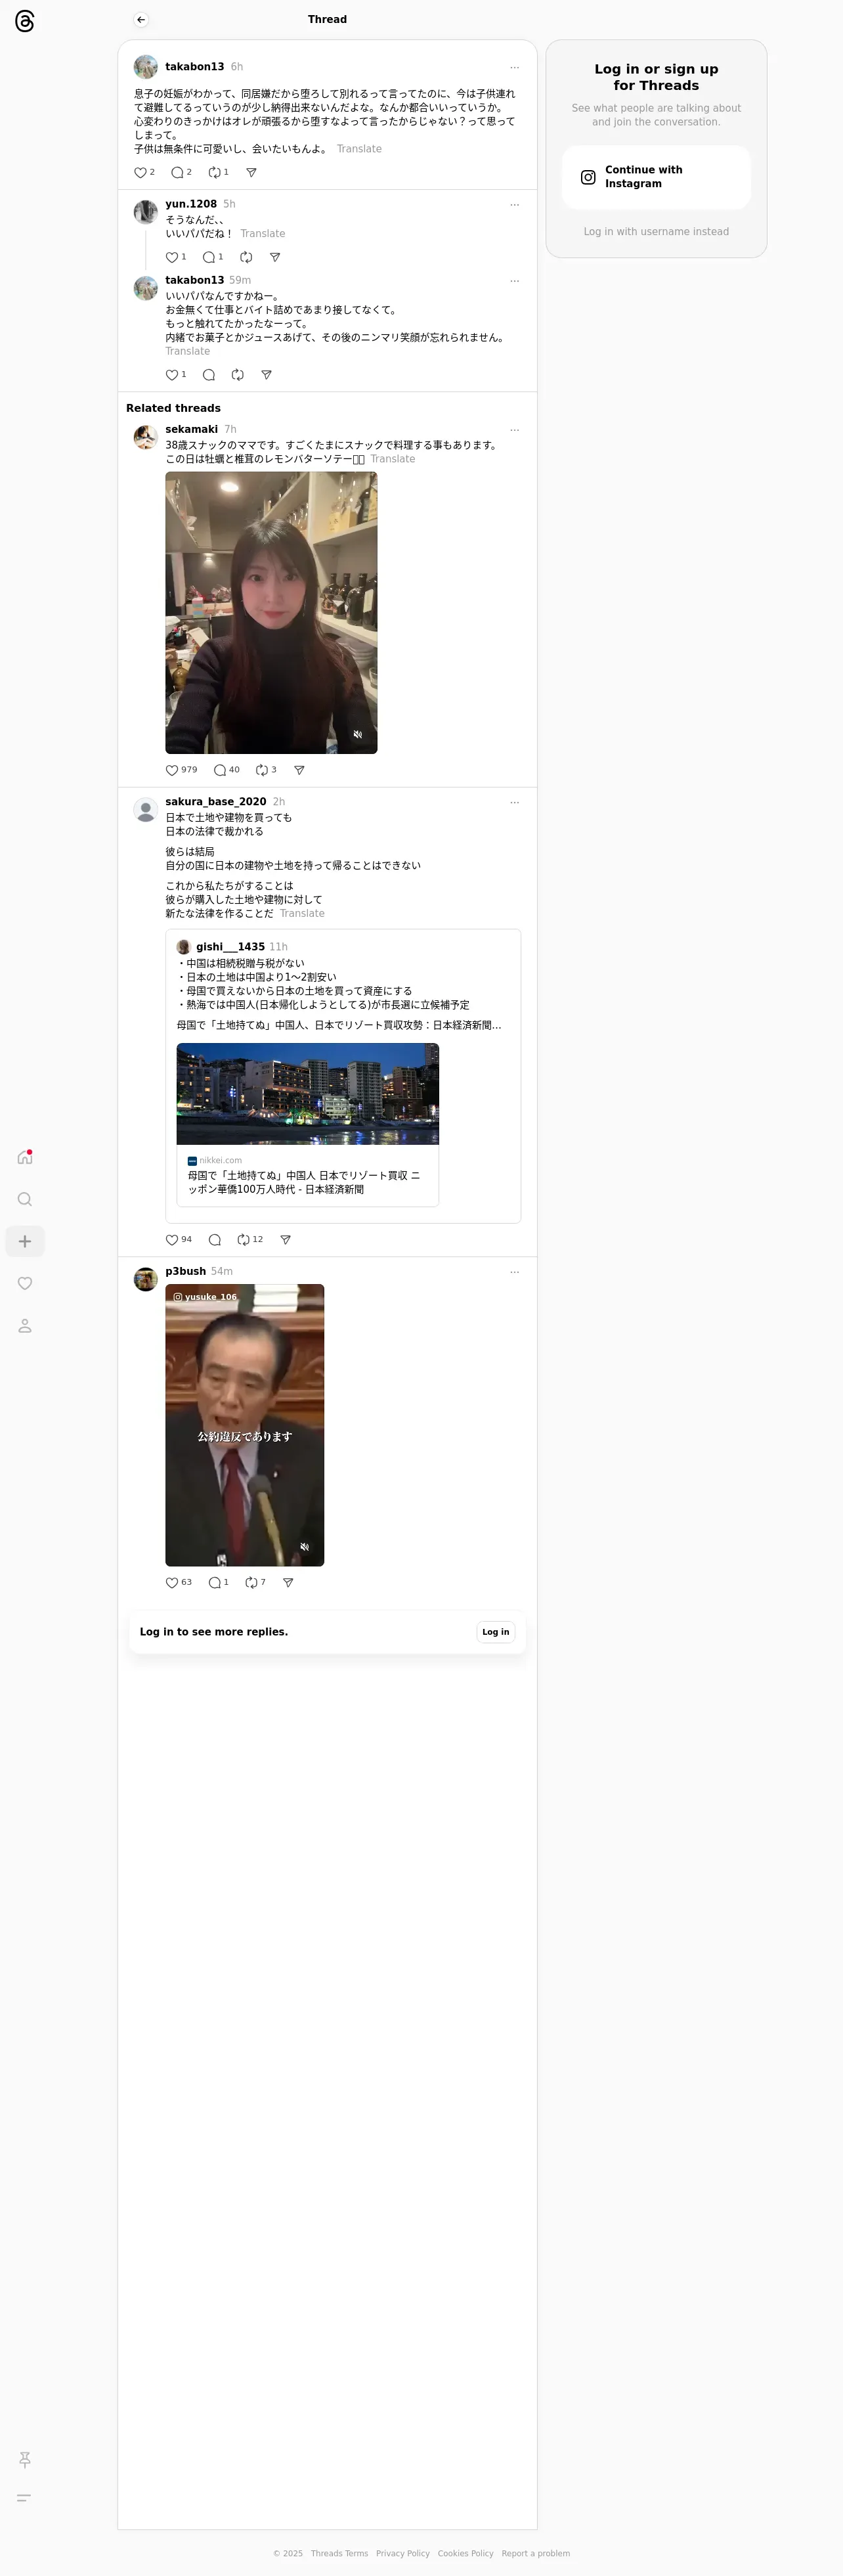Open more options on p3bush's post
This screenshot has height=2576, width=843.
[x=515, y=1272]
